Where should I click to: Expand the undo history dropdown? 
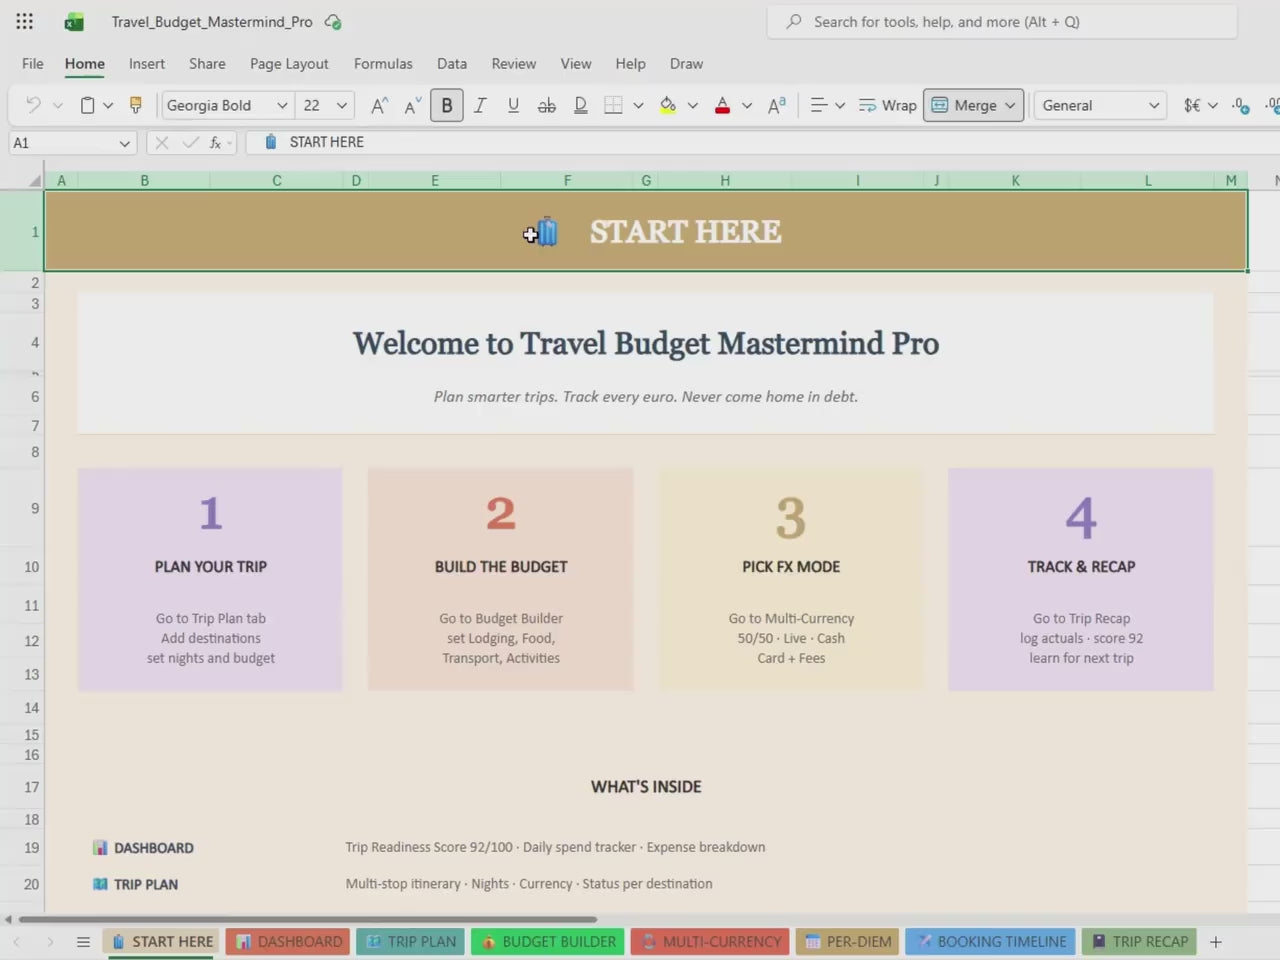coord(58,105)
